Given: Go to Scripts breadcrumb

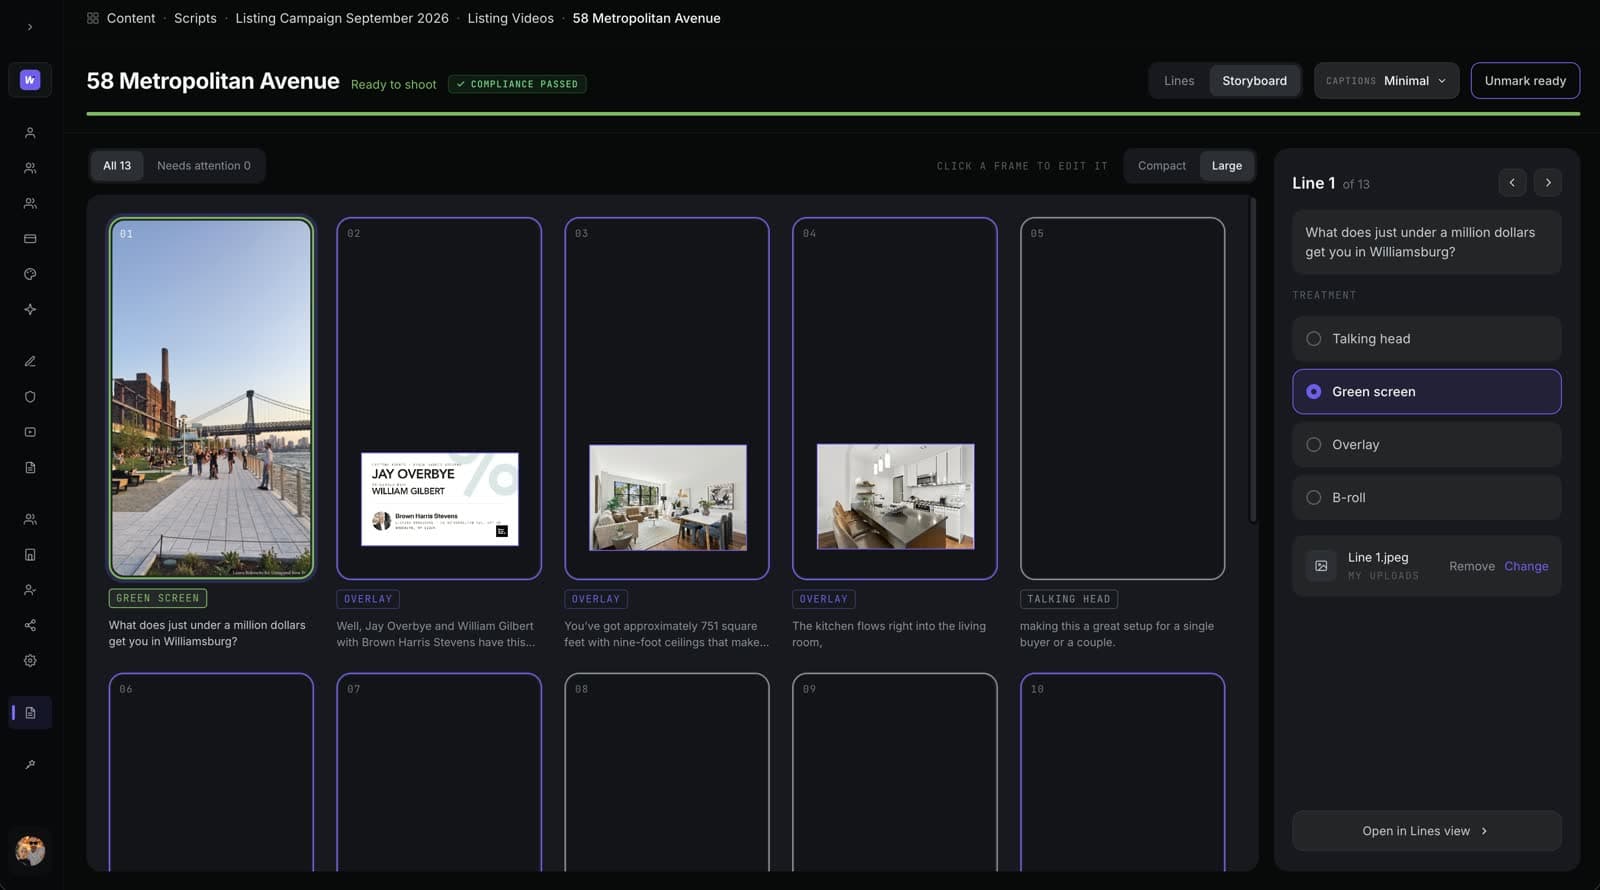Looking at the screenshot, I should [195, 18].
